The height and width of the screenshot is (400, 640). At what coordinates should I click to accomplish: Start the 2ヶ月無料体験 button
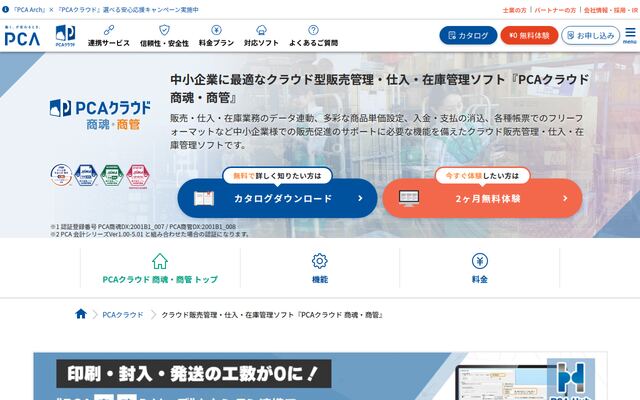tap(482, 198)
